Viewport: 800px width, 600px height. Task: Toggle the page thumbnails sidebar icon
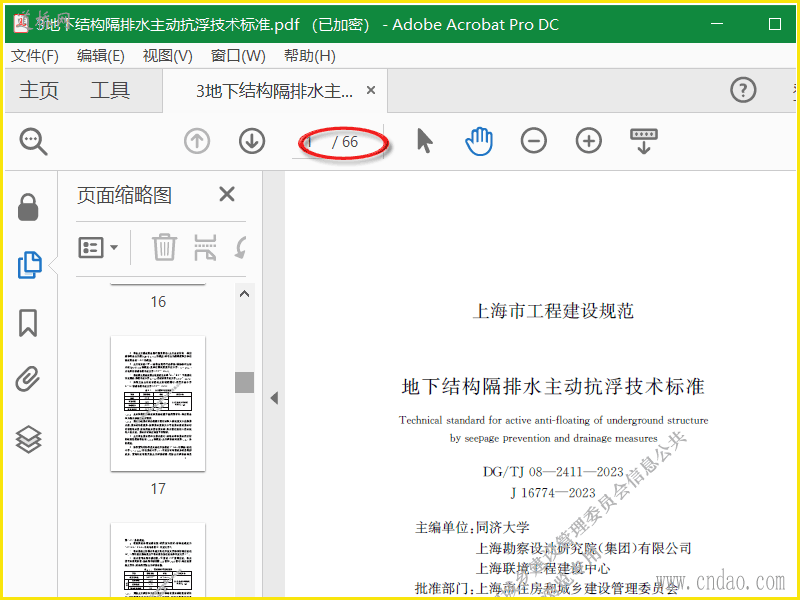tap(30, 265)
